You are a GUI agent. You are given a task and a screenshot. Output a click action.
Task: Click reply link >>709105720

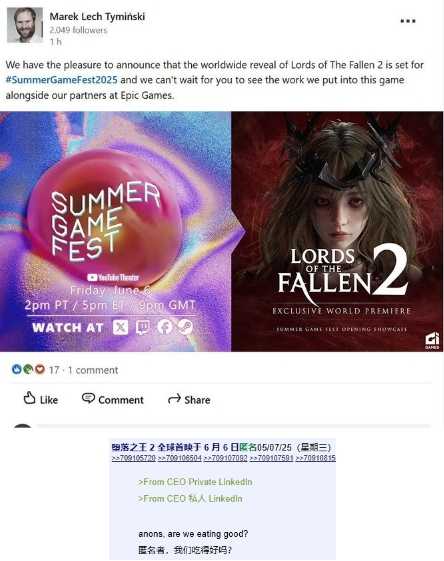[134, 458]
